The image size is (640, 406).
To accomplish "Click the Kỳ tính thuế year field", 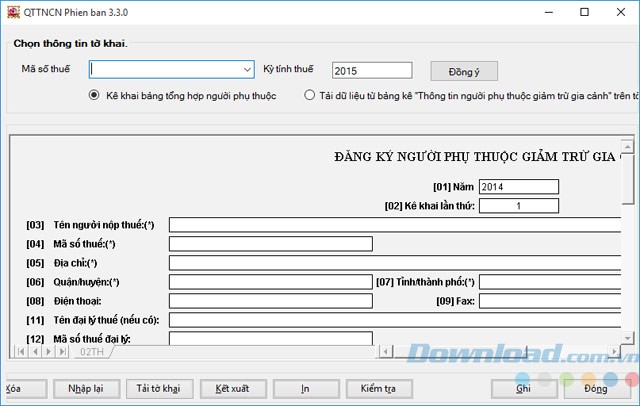I will coord(371,70).
